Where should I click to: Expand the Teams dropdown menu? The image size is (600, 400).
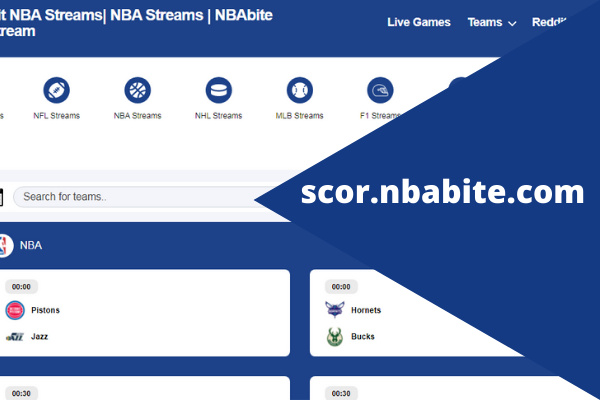click(x=492, y=22)
